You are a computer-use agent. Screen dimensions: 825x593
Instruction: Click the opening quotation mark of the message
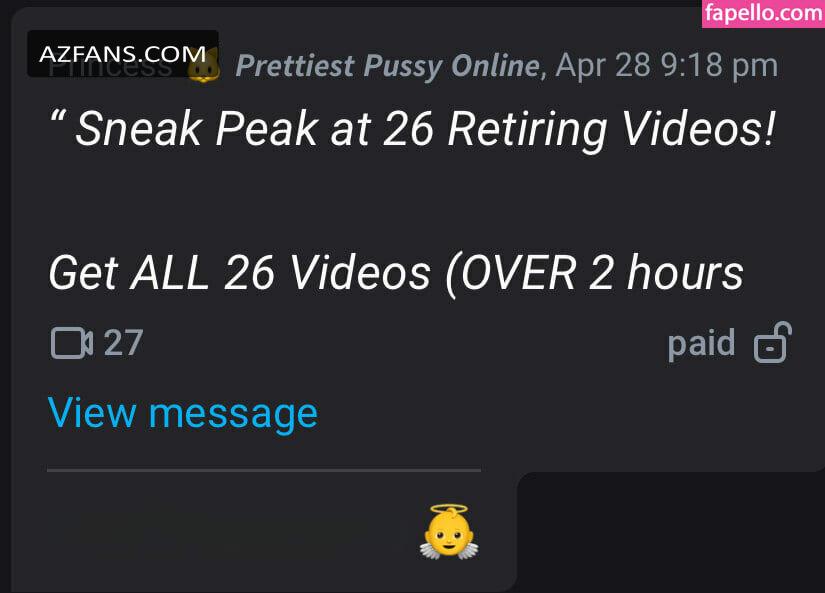tap(57, 118)
